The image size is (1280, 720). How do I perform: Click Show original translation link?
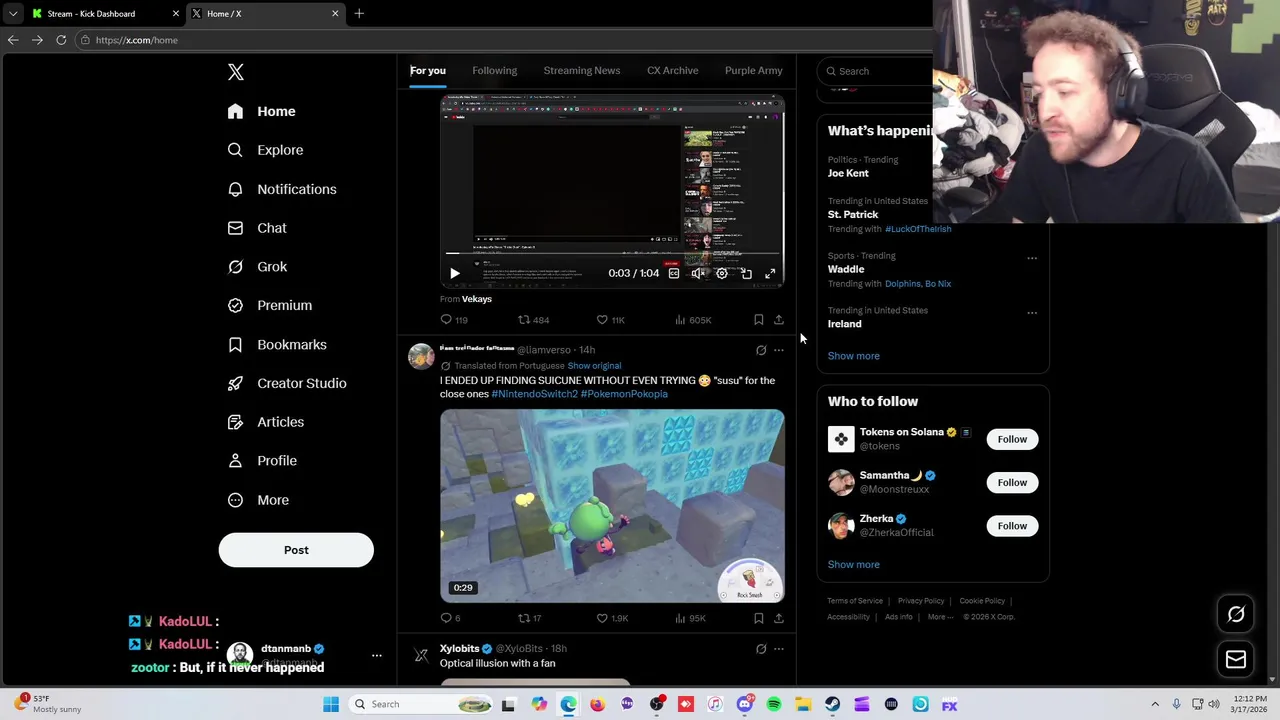594,366
